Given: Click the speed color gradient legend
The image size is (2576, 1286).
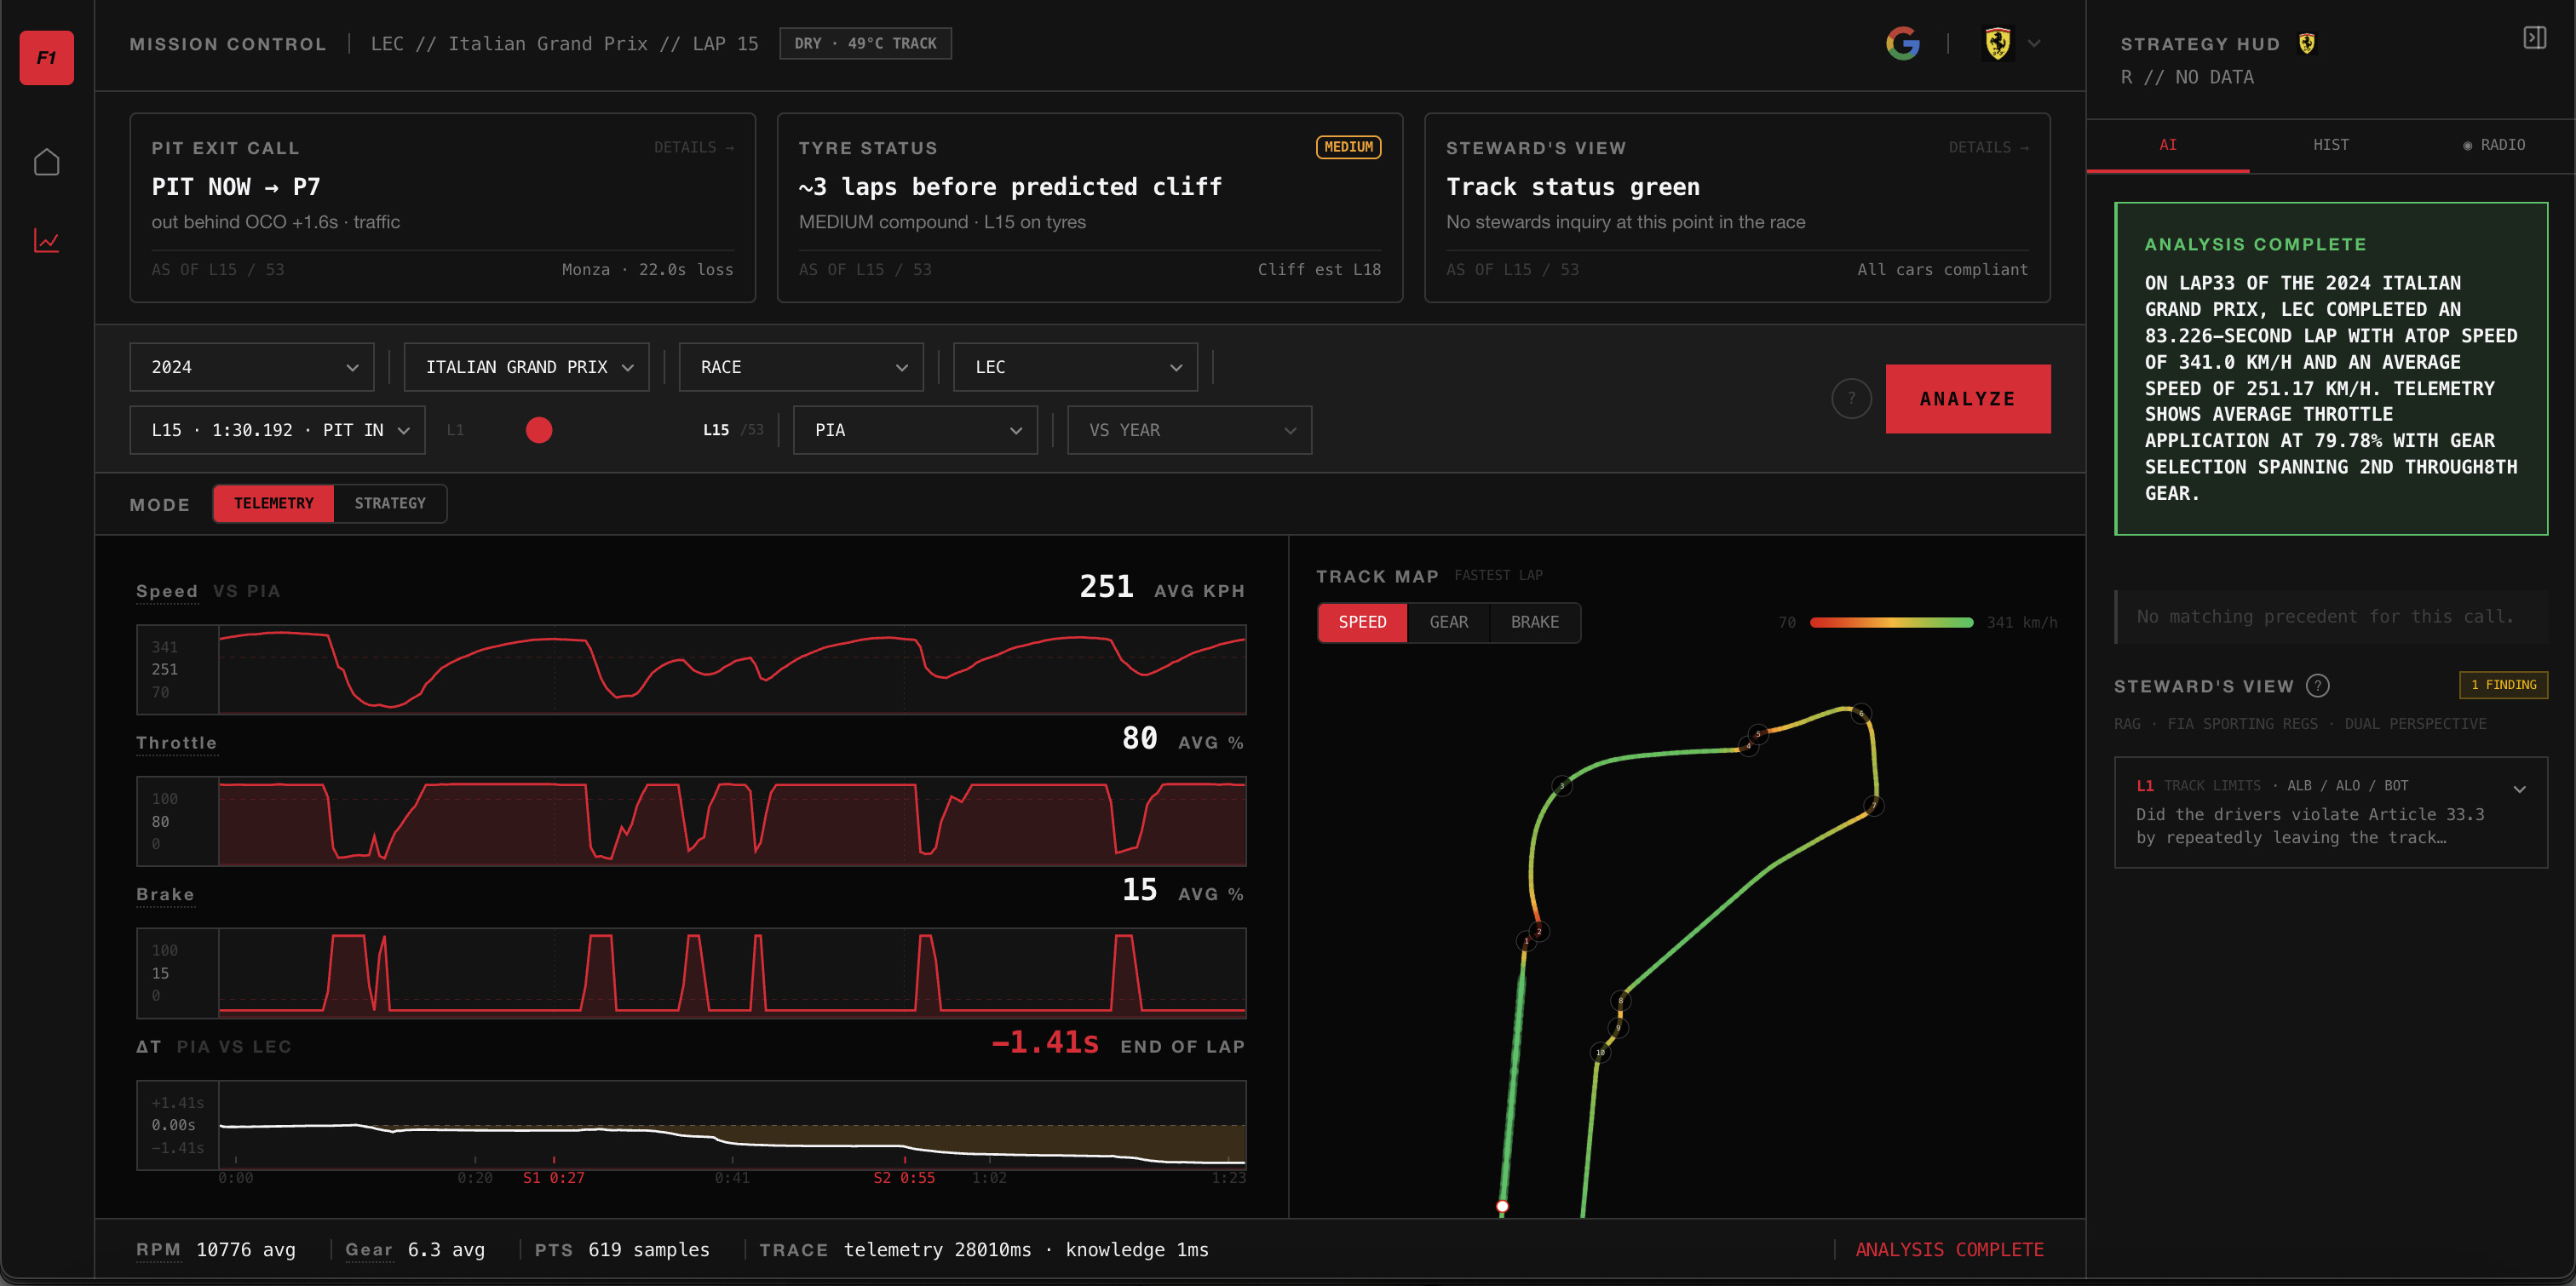Looking at the screenshot, I should click(x=1891, y=622).
